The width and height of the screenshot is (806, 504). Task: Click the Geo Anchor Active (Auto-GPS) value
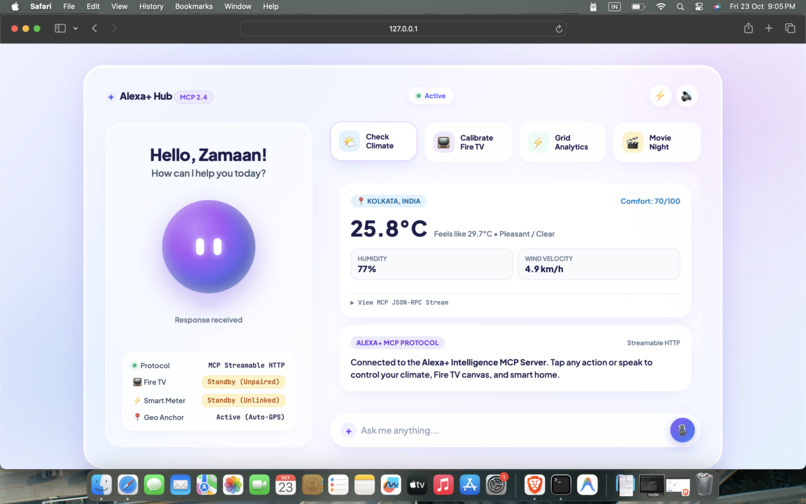250,417
